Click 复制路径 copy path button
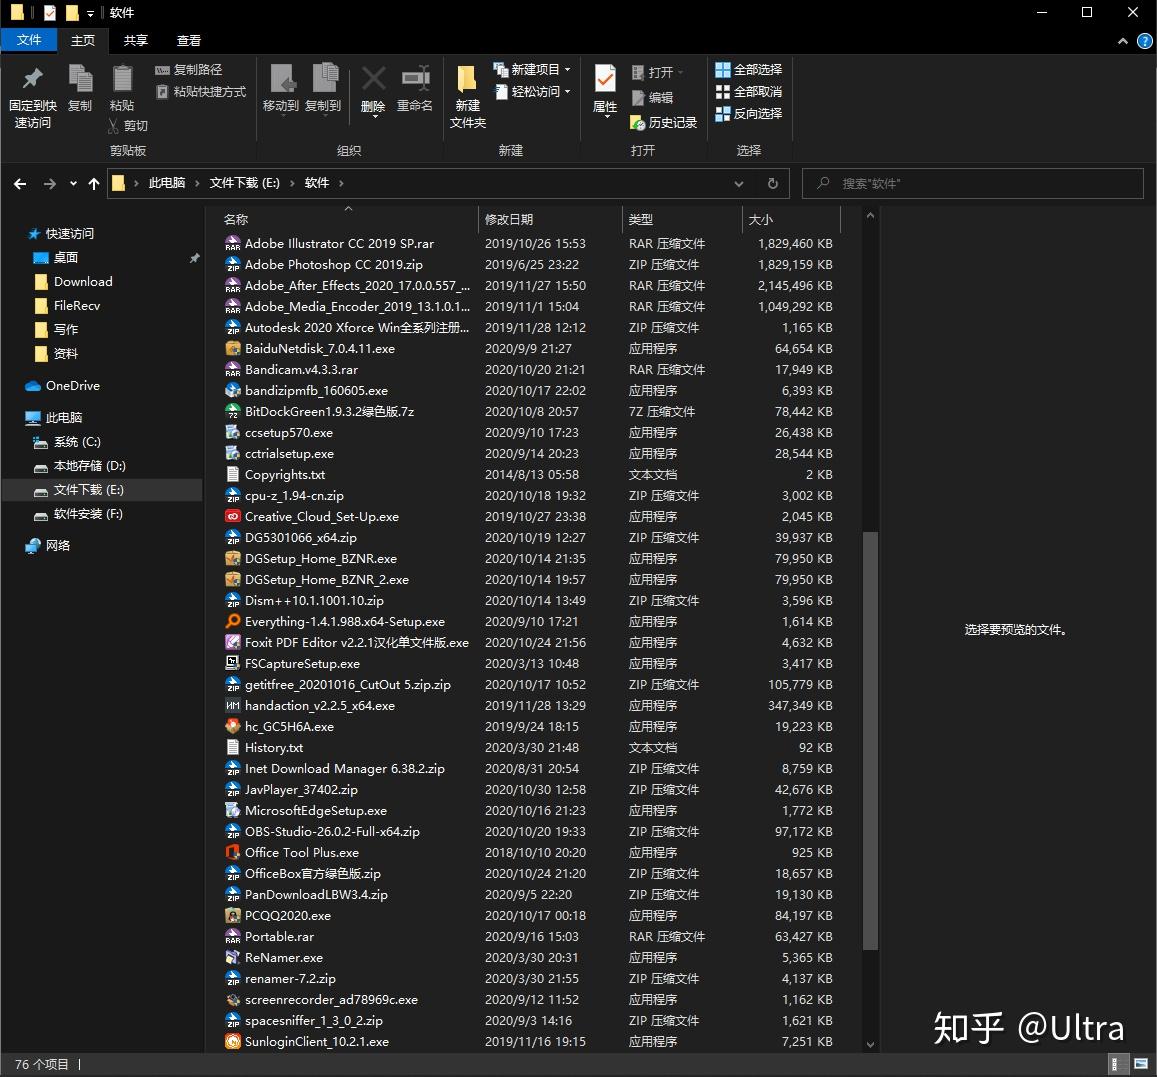The height and width of the screenshot is (1077, 1157). pyautogui.click(x=189, y=69)
